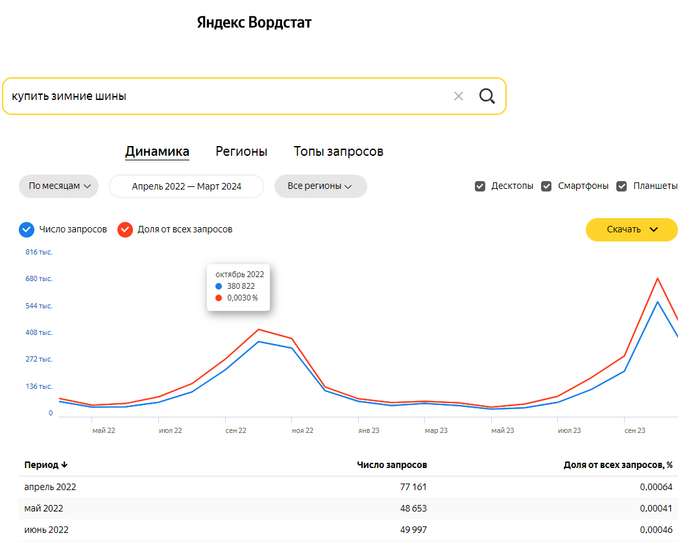Click the Период sort arrow header
700x542 pixels.
47,465
